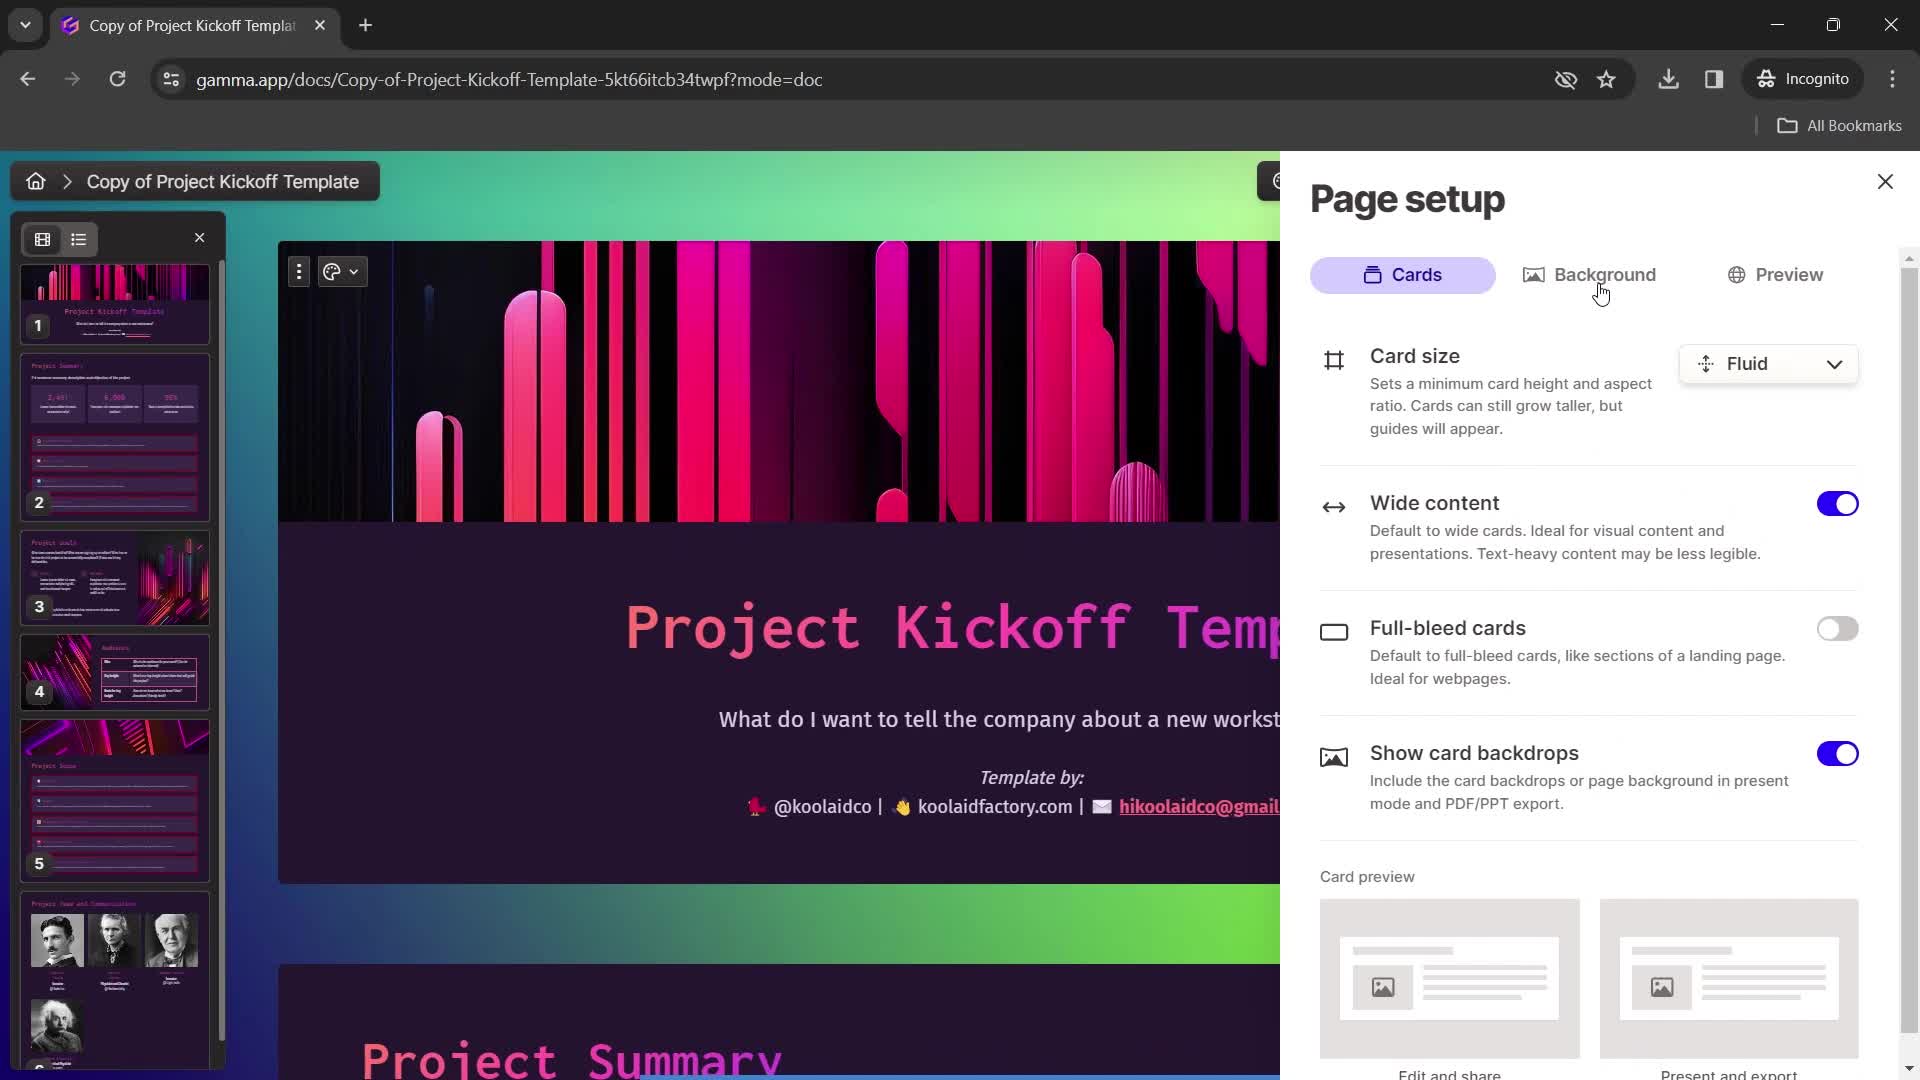The height and width of the screenshot is (1080, 1920).
Task: Select slide 3 thumbnail in sidebar
Action: tap(115, 578)
